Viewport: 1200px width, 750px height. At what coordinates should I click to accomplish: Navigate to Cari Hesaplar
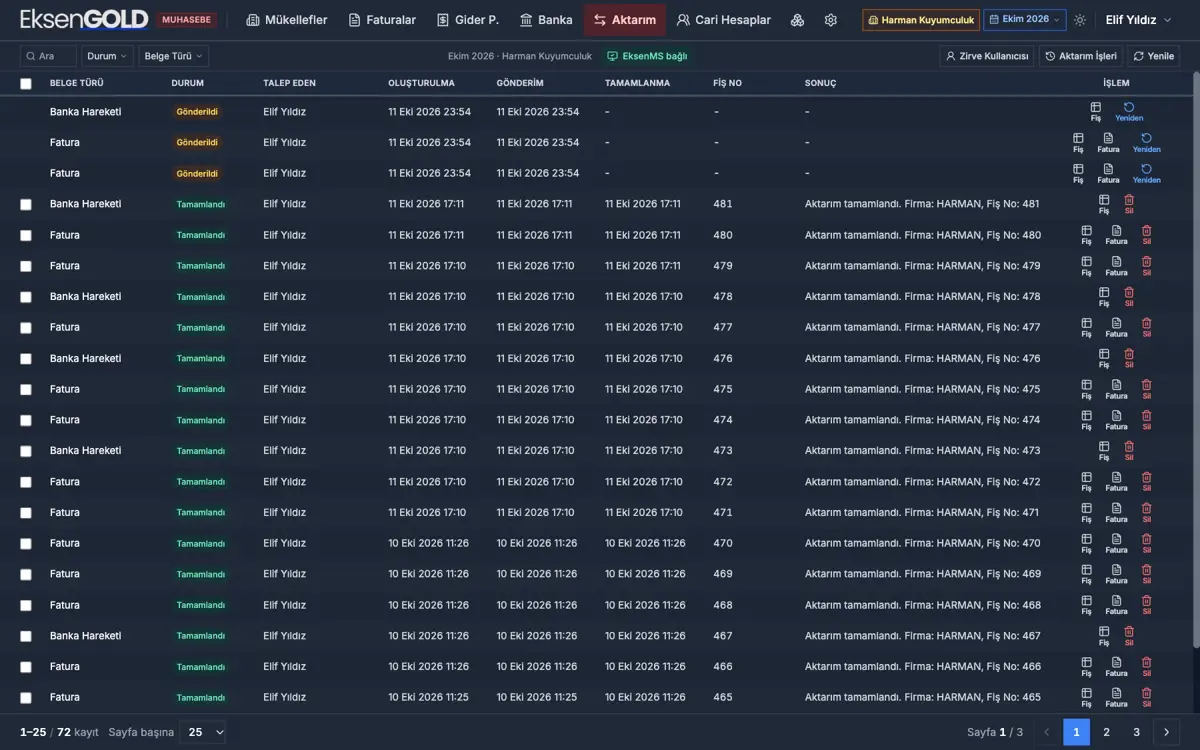723,20
